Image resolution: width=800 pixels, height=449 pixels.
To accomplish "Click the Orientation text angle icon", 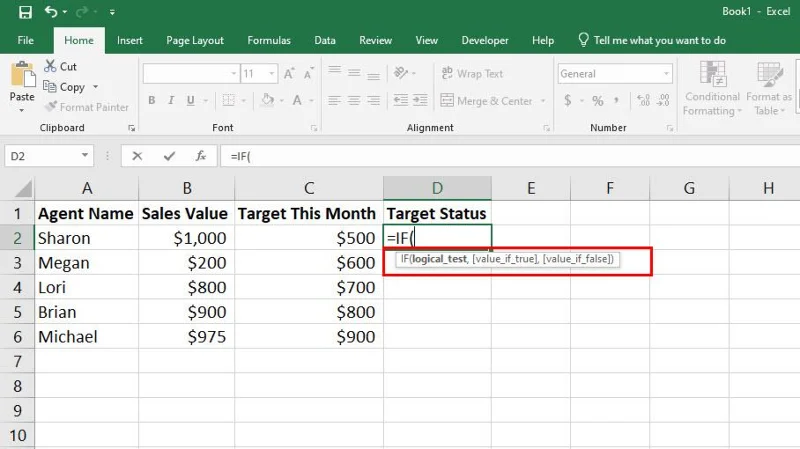I will [401, 73].
